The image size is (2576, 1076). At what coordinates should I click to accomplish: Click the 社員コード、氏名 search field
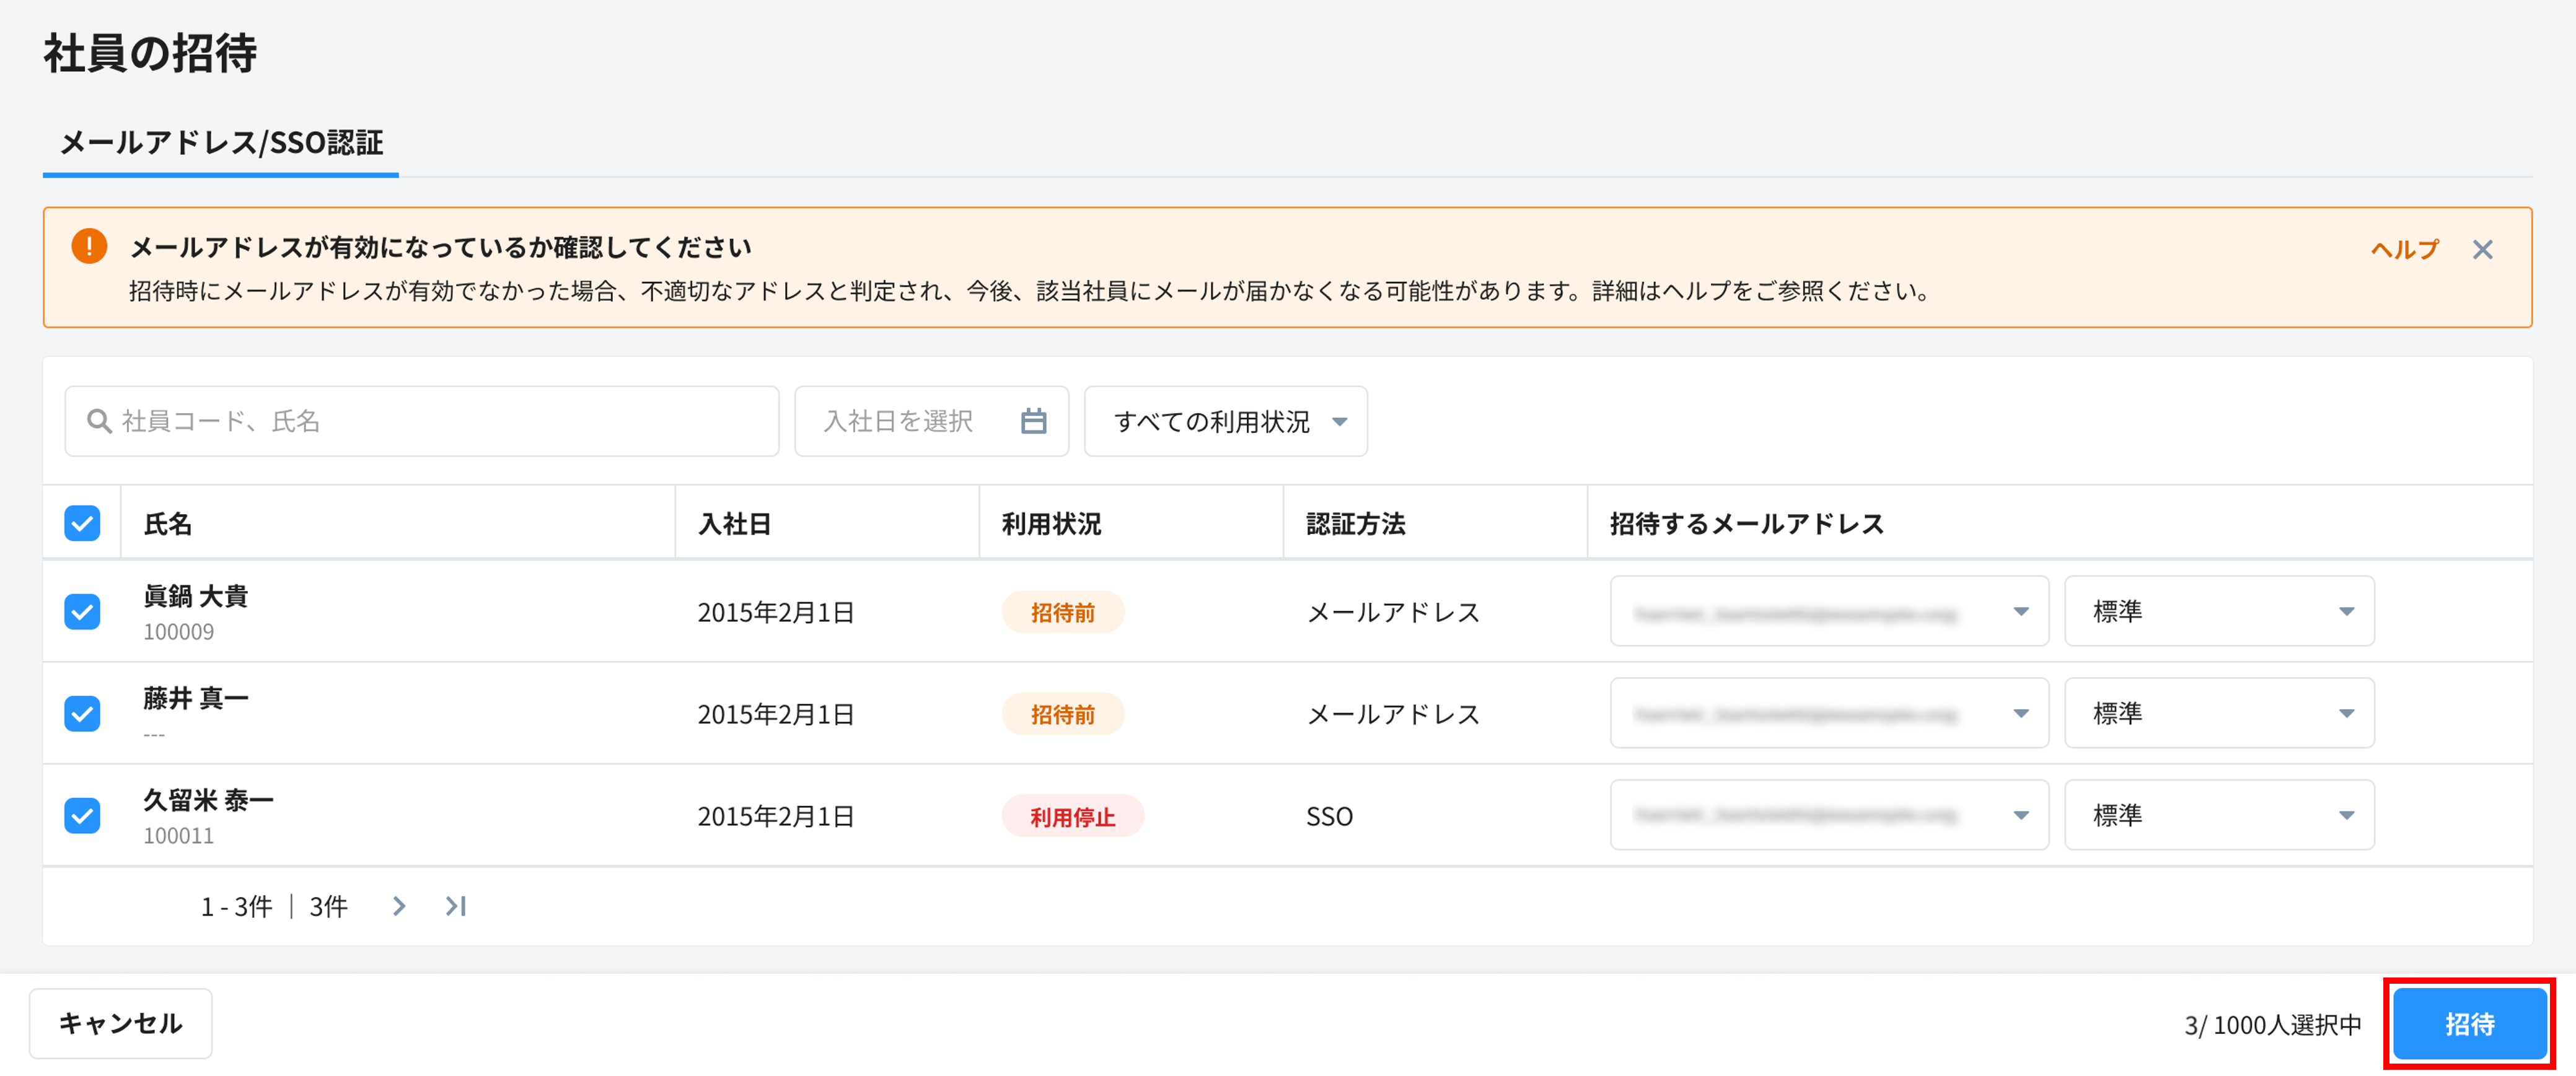coord(420,421)
